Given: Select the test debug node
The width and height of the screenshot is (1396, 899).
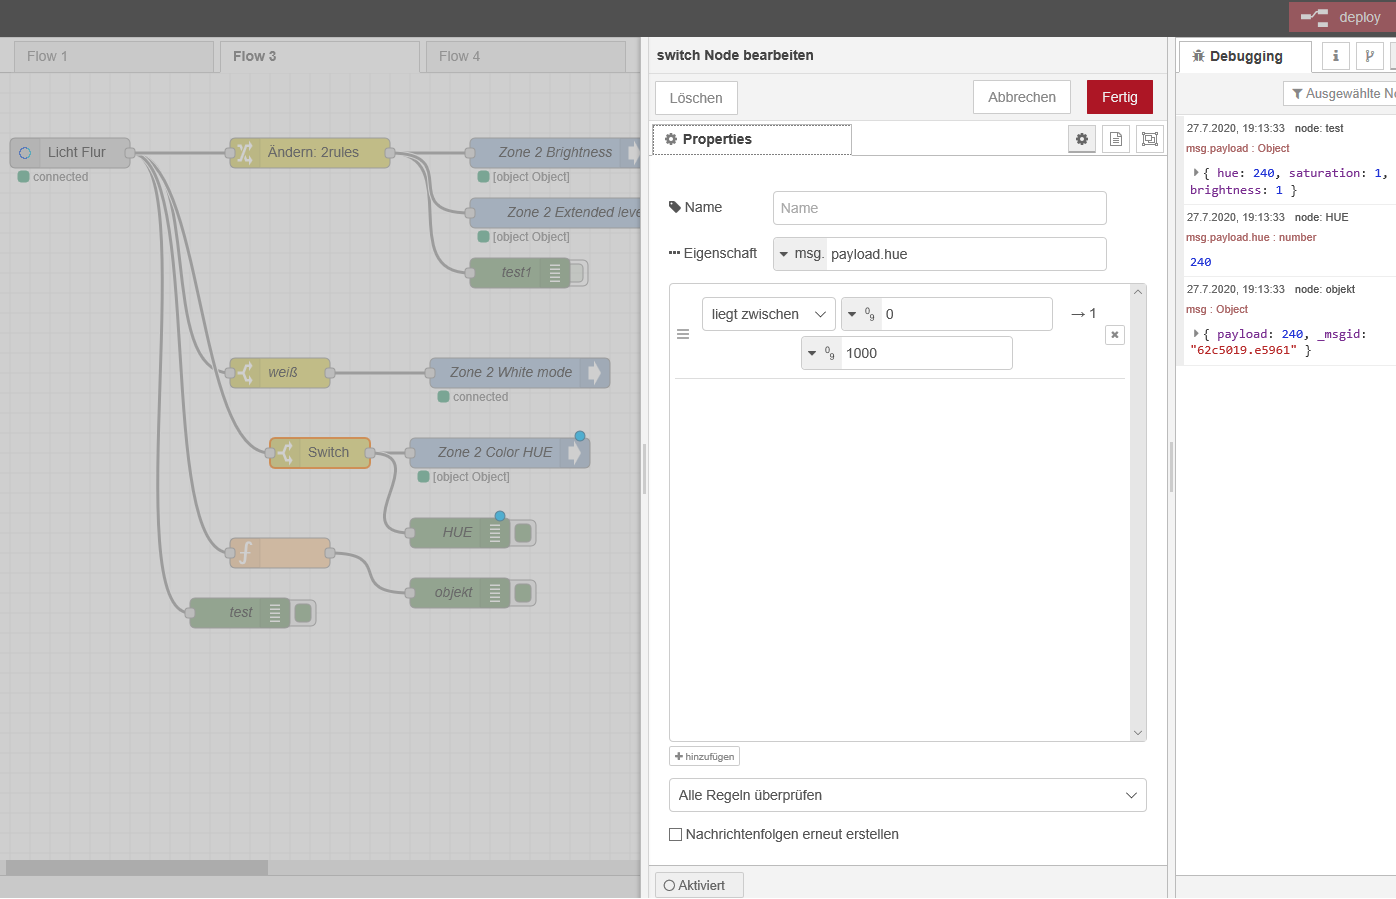Looking at the screenshot, I should coord(240,613).
